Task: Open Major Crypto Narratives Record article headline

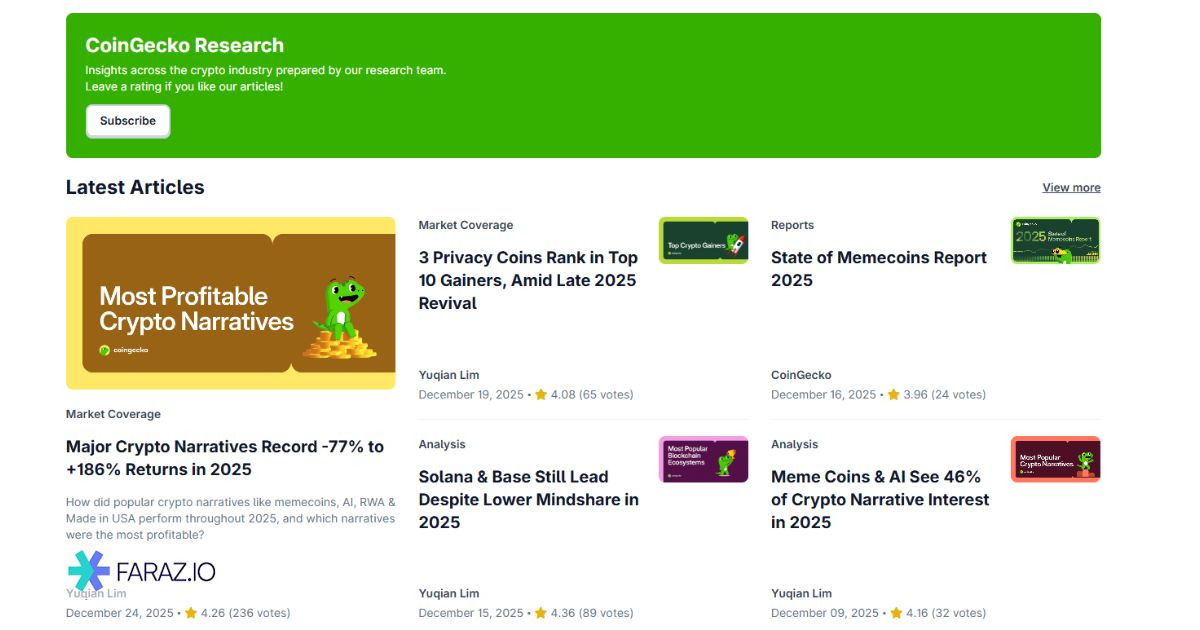Action: click(225, 458)
